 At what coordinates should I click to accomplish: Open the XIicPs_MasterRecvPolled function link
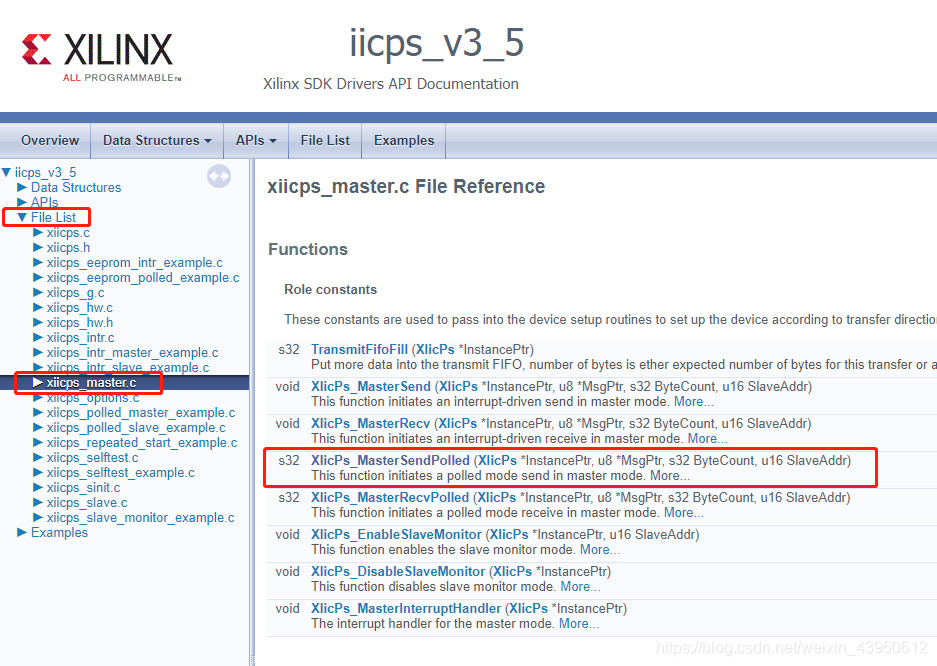pyautogui.click(x=390, y=498)
